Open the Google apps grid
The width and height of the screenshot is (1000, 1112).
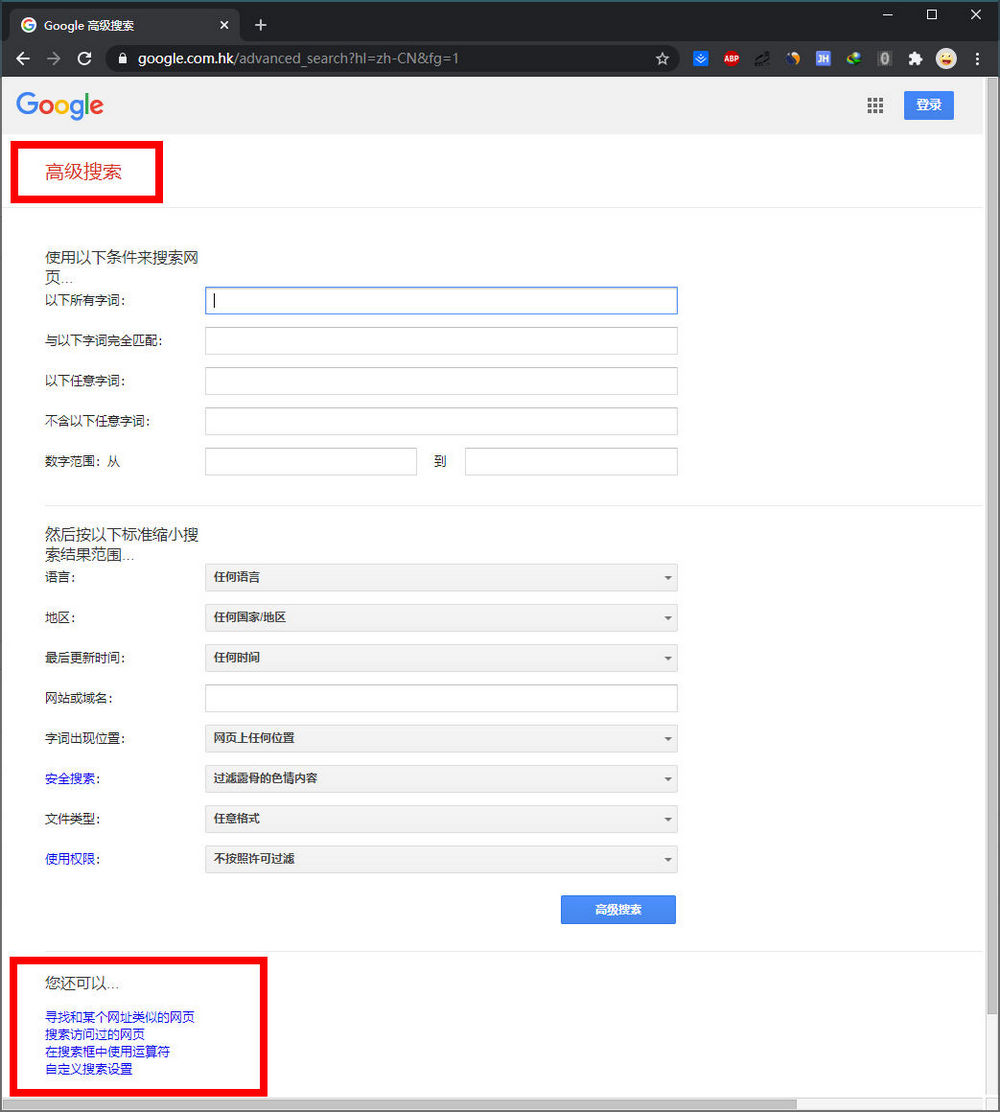click(875, 105)
